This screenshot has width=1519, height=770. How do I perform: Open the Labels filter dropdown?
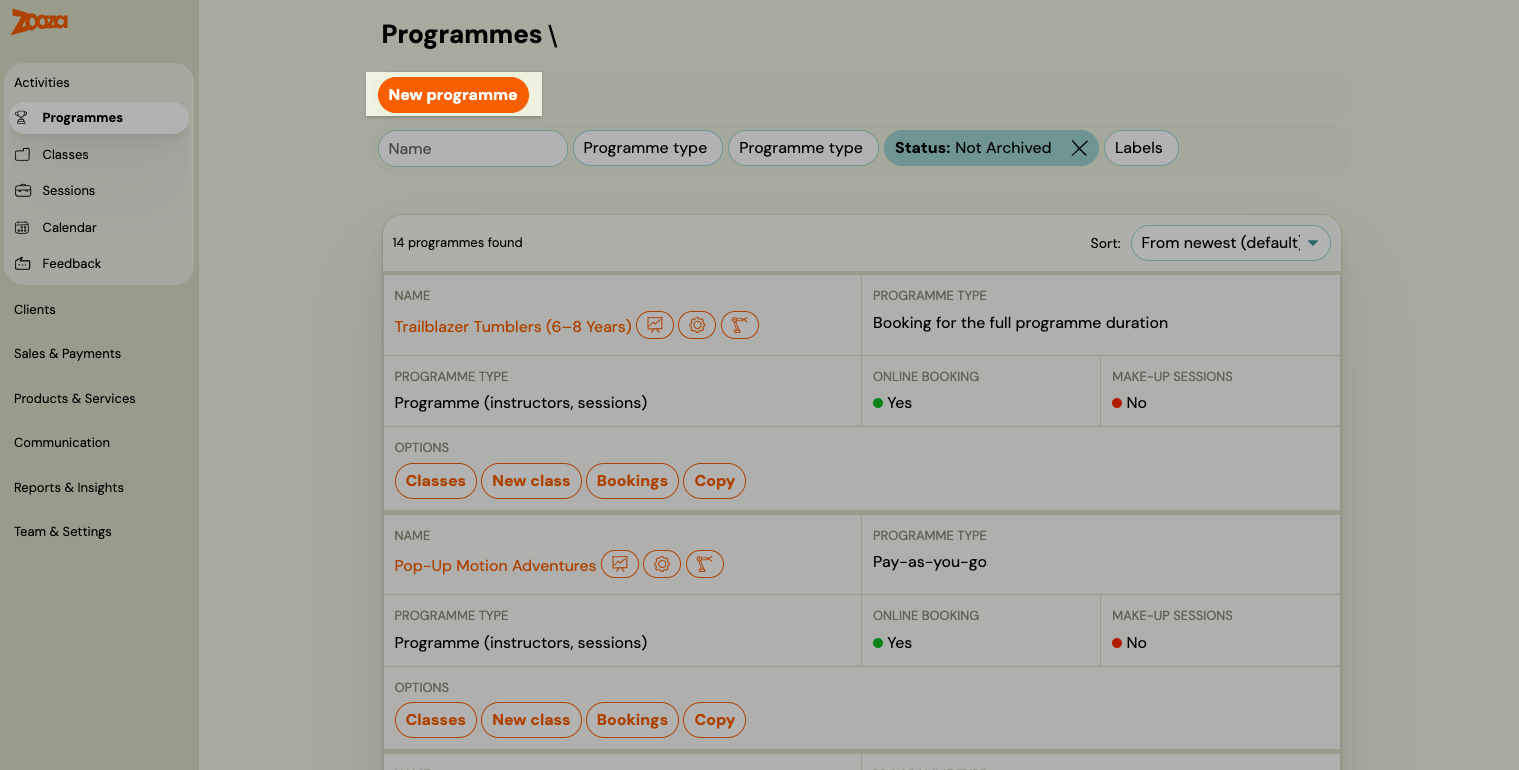pos(1141,148)
